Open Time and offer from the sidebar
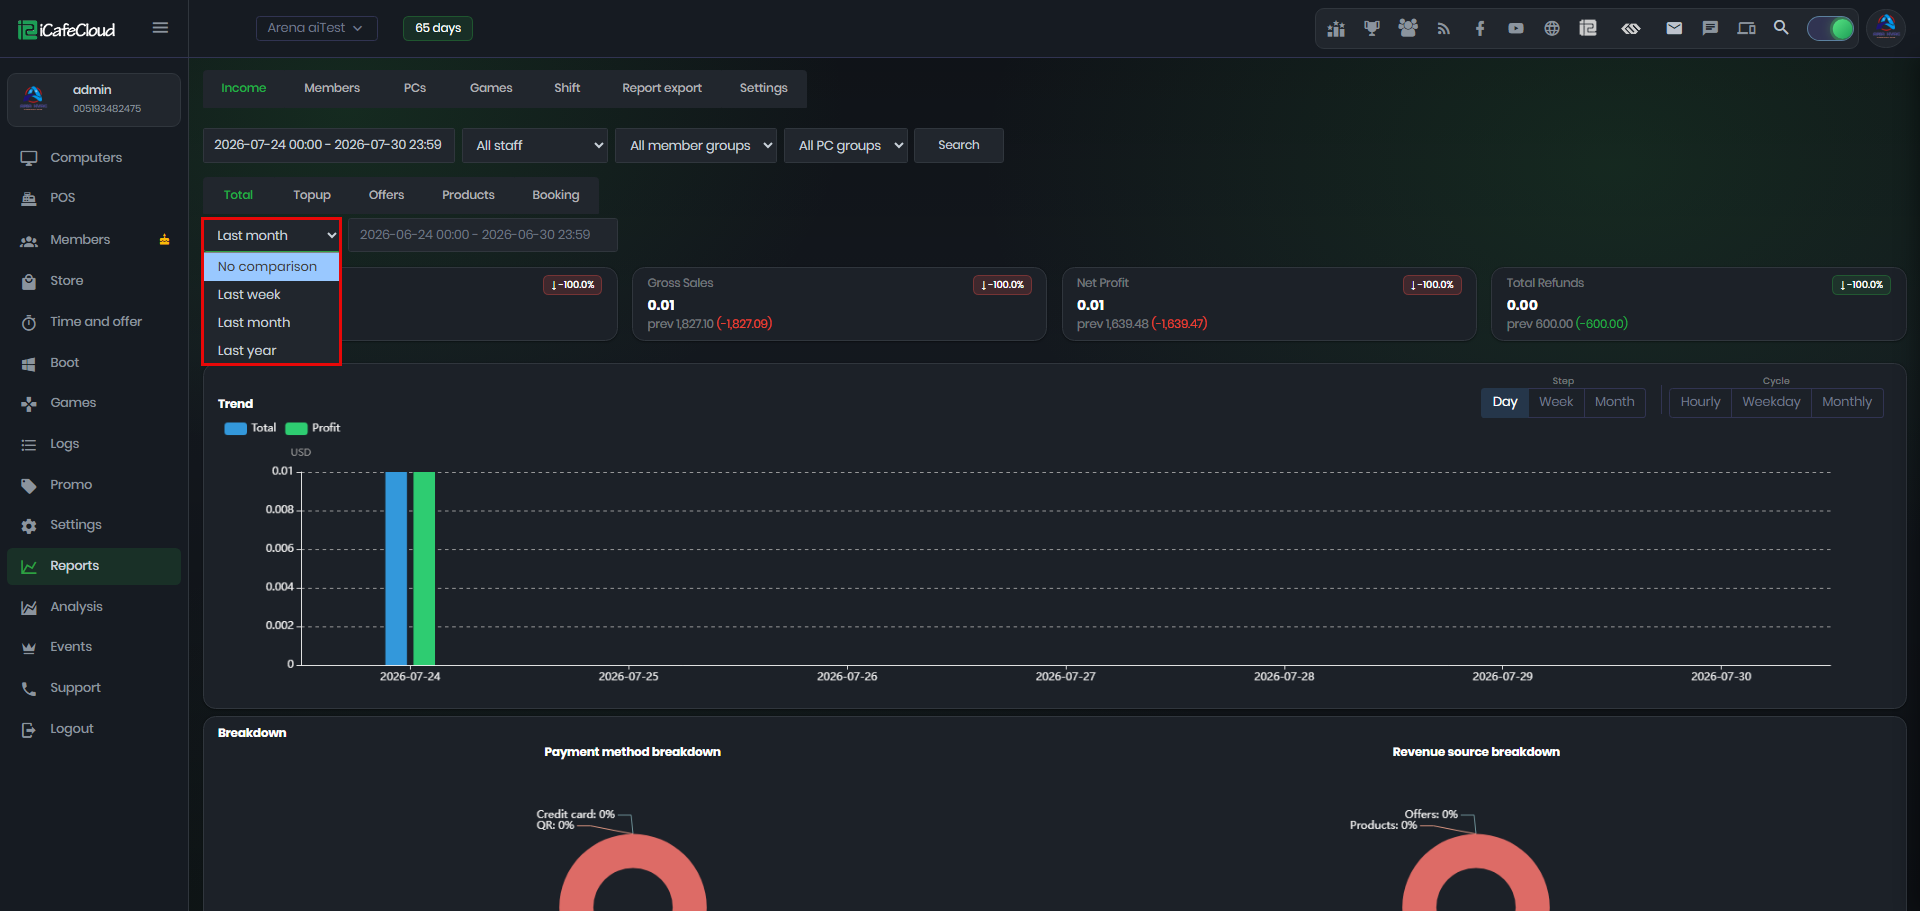Screen dimensions: 1920x911 pos(94,322)
